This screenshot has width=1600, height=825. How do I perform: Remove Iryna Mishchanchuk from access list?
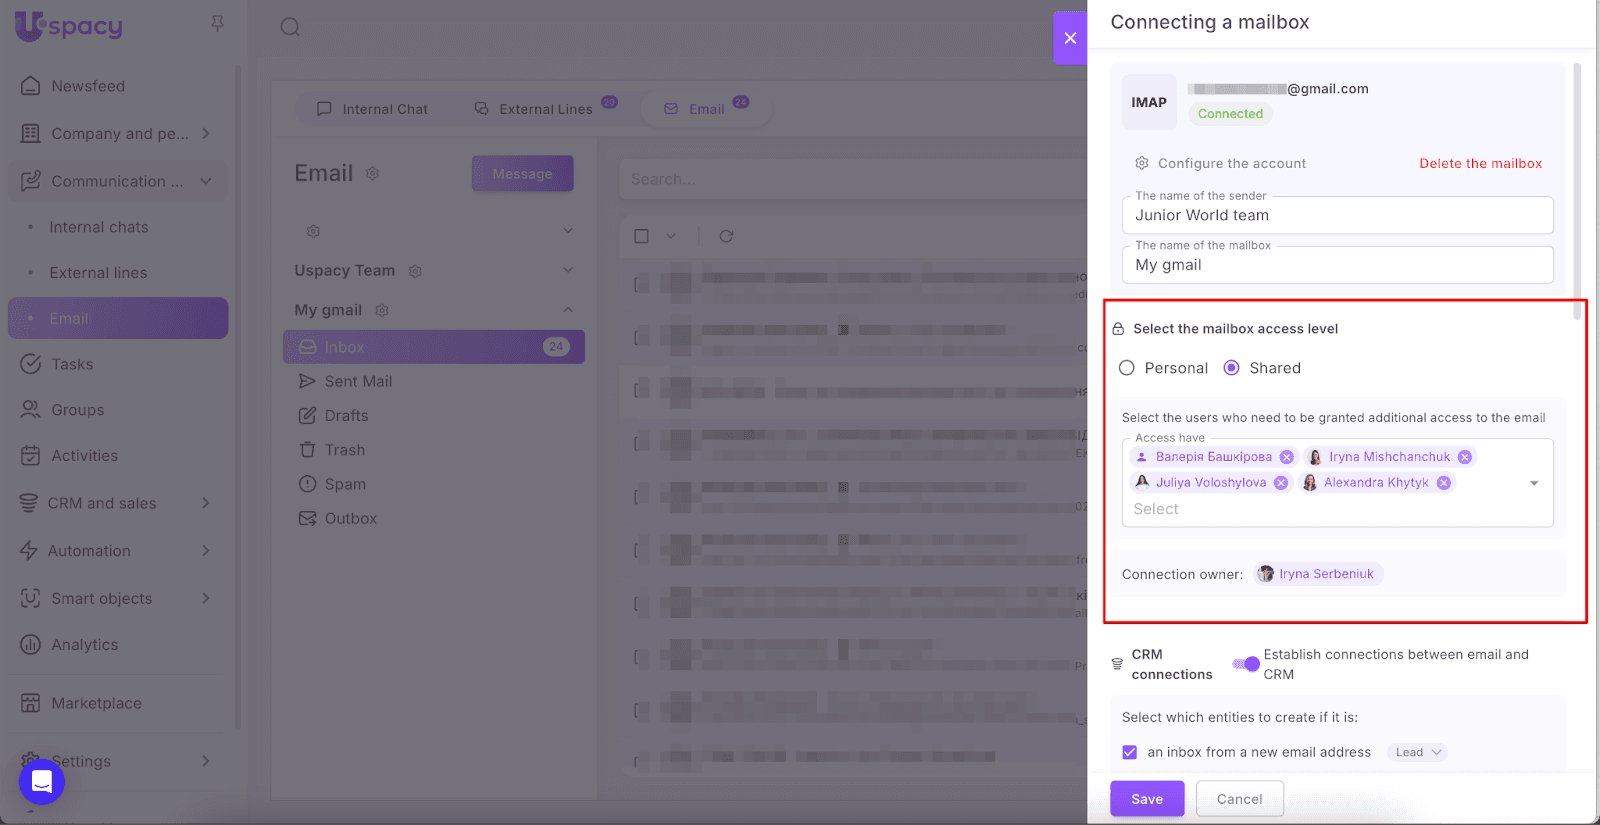click(1465, 457)
